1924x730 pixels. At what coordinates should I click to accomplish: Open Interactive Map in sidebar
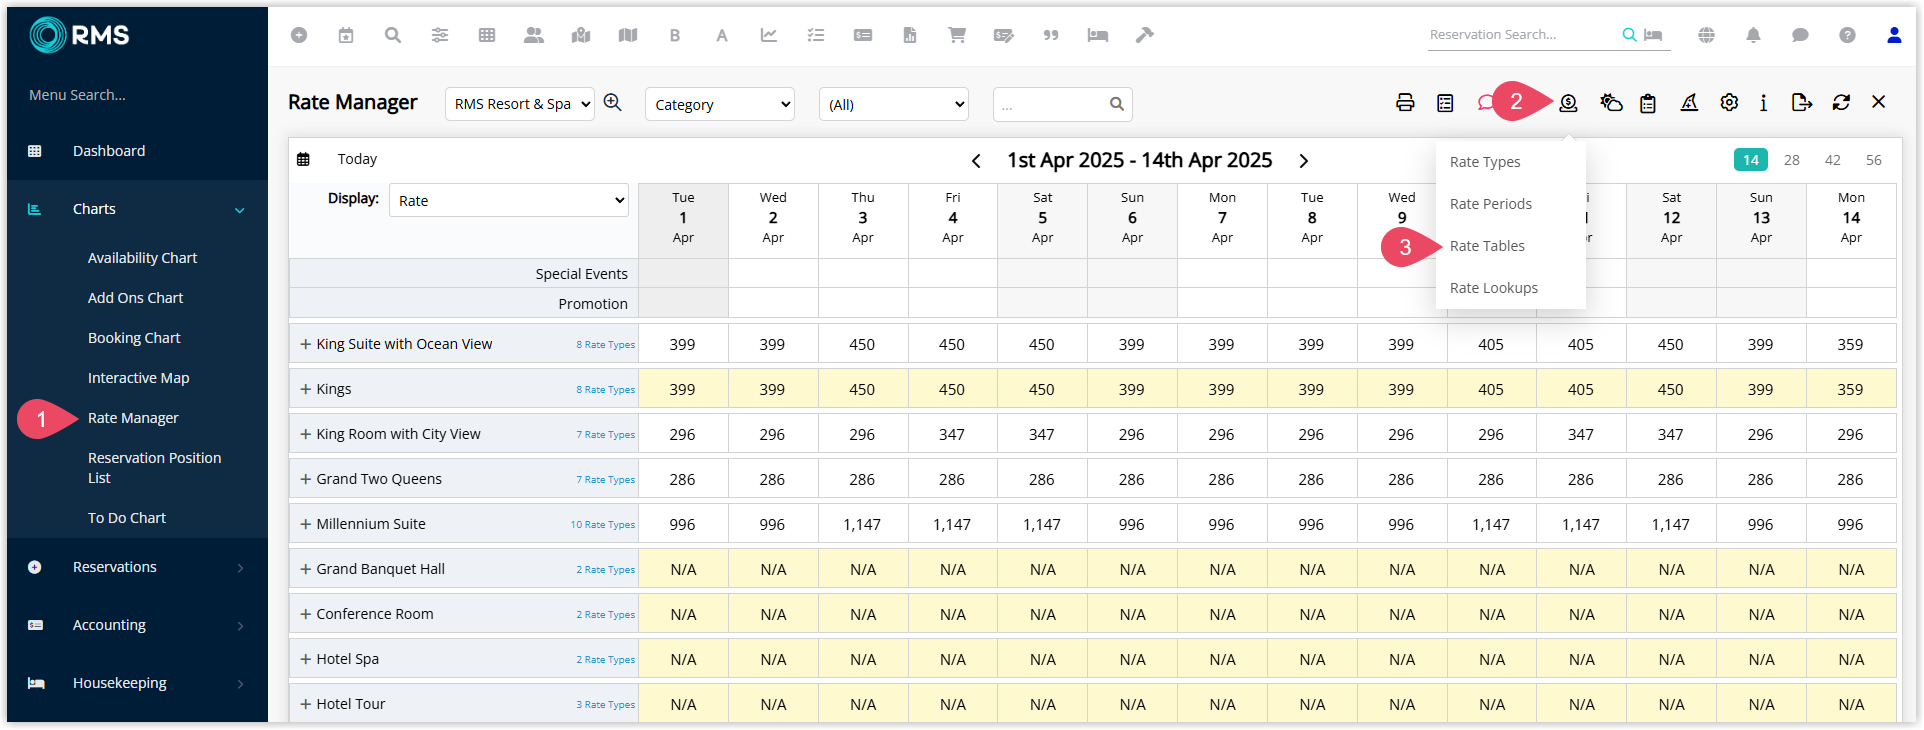pyautogui.click(x=138, y=378)
